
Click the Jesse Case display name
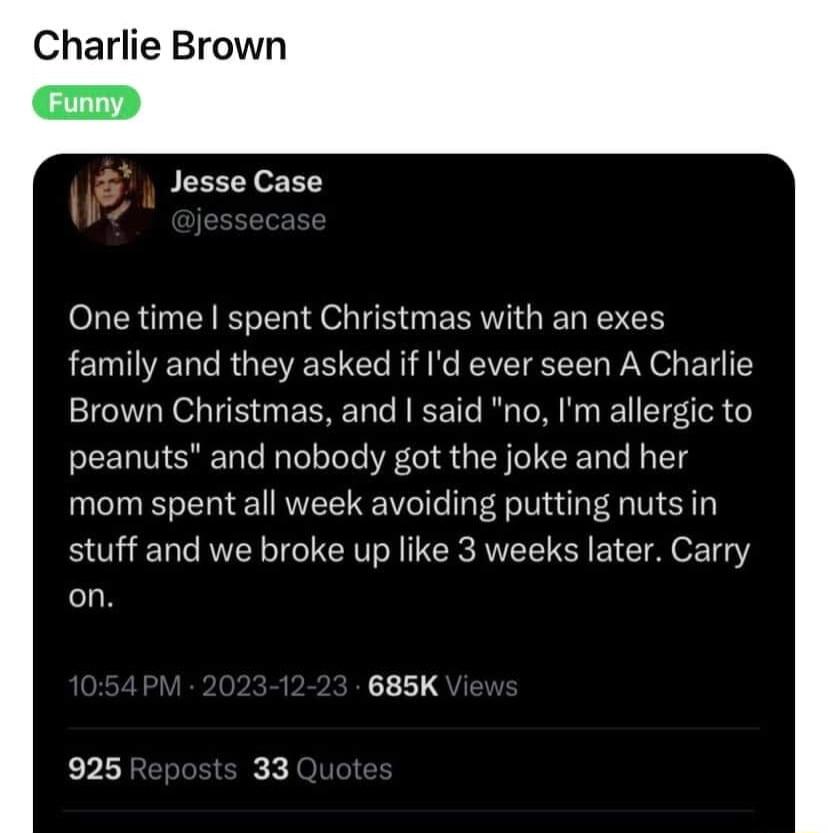tap(246, 182)
